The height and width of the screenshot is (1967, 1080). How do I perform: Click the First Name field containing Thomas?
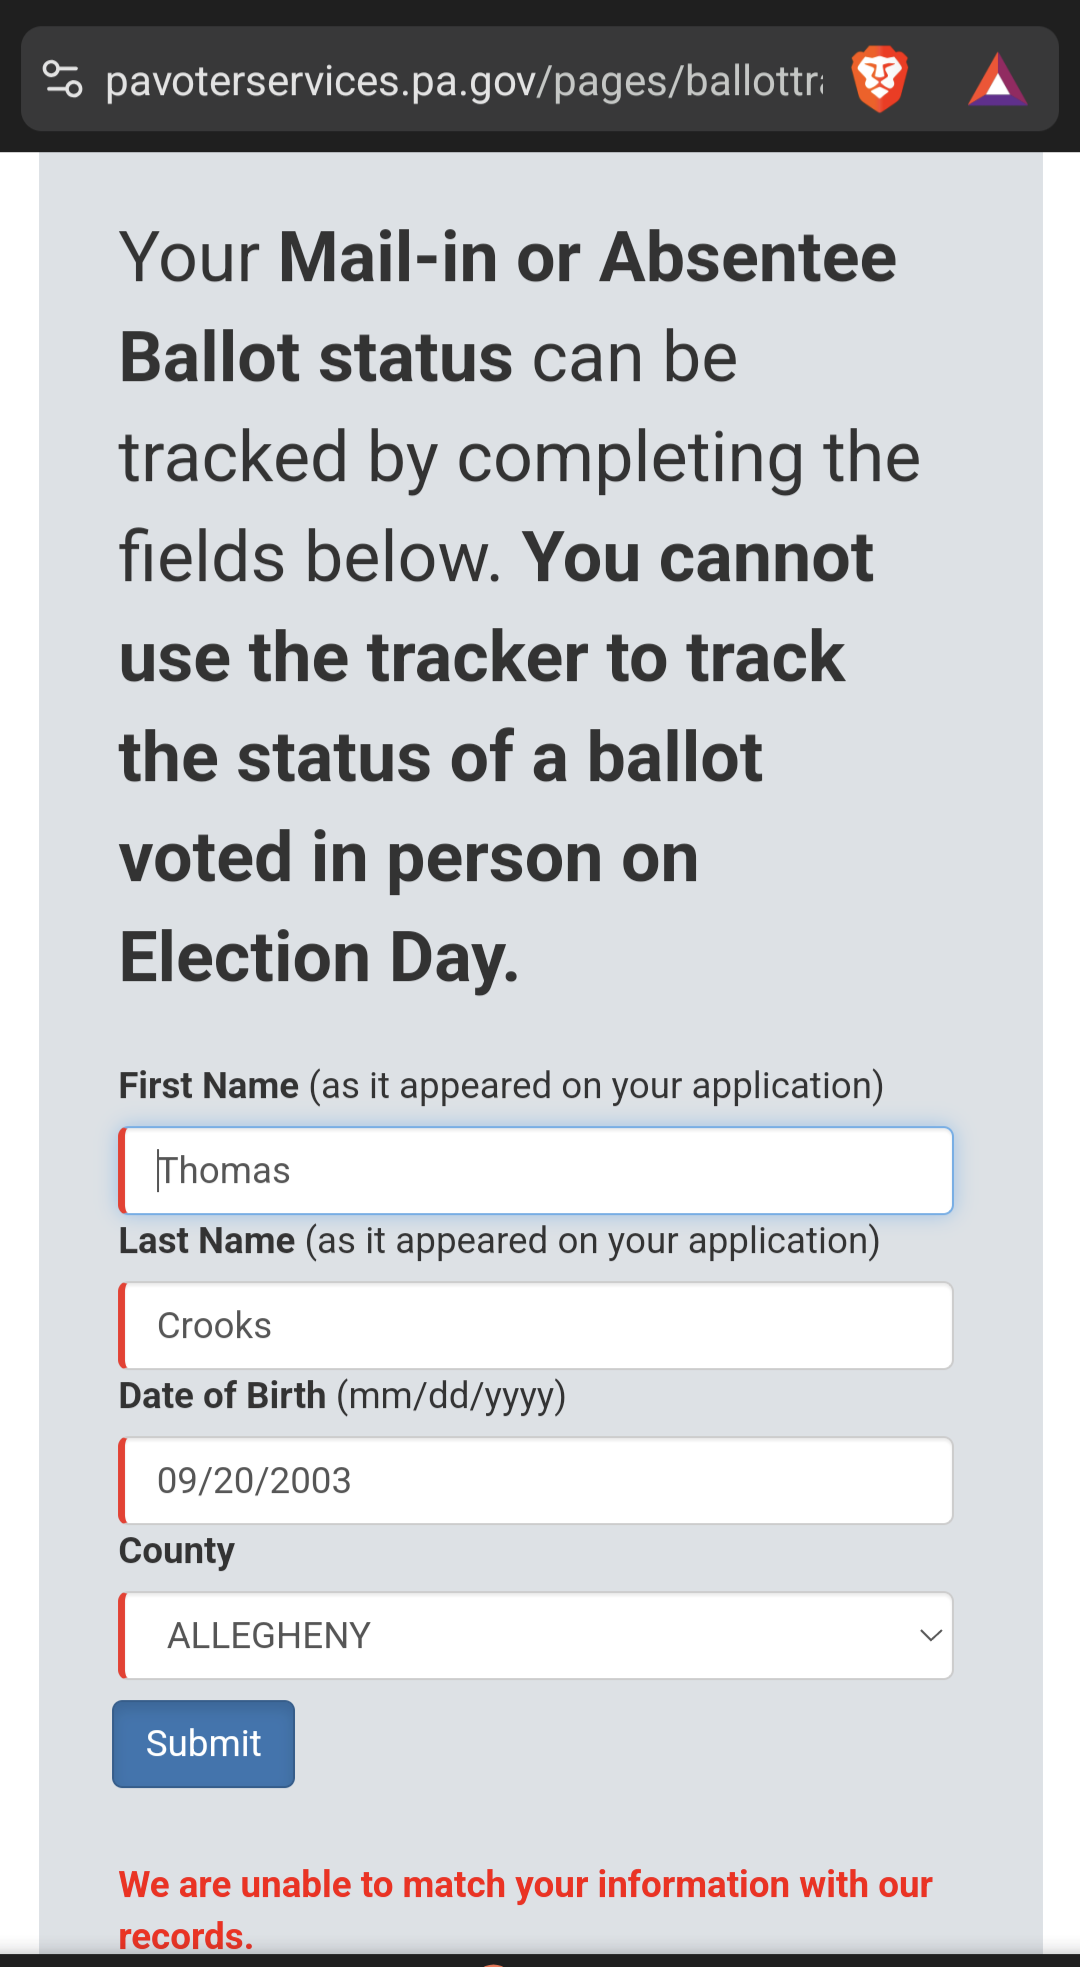pyautogui.click(x=536, y=1171)
